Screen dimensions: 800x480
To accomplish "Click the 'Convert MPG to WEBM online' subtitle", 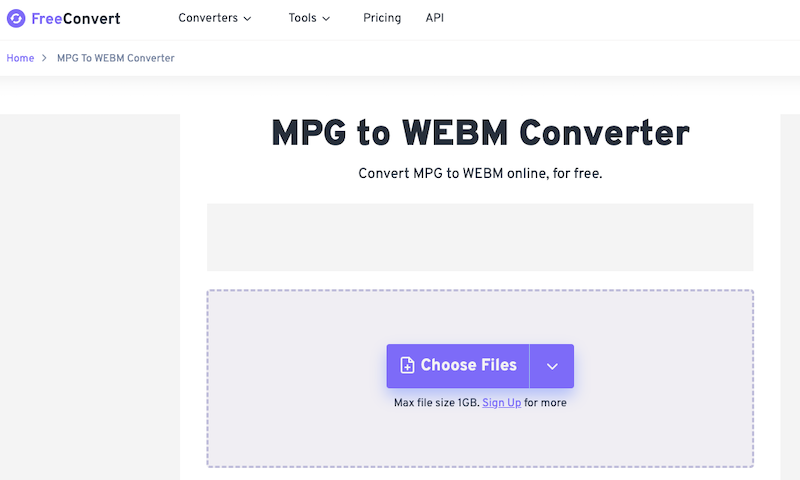I will (x=480, y=173).
